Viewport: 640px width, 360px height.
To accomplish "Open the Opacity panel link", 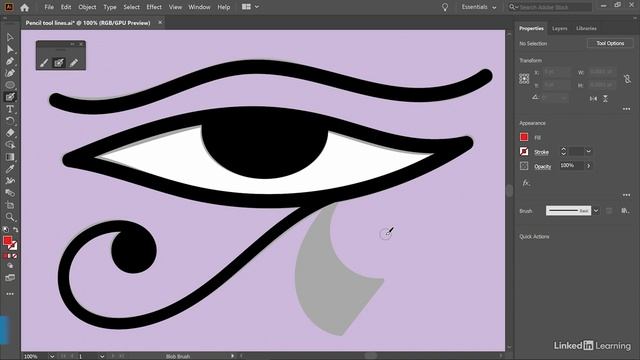I will click(x=542, y=166).
